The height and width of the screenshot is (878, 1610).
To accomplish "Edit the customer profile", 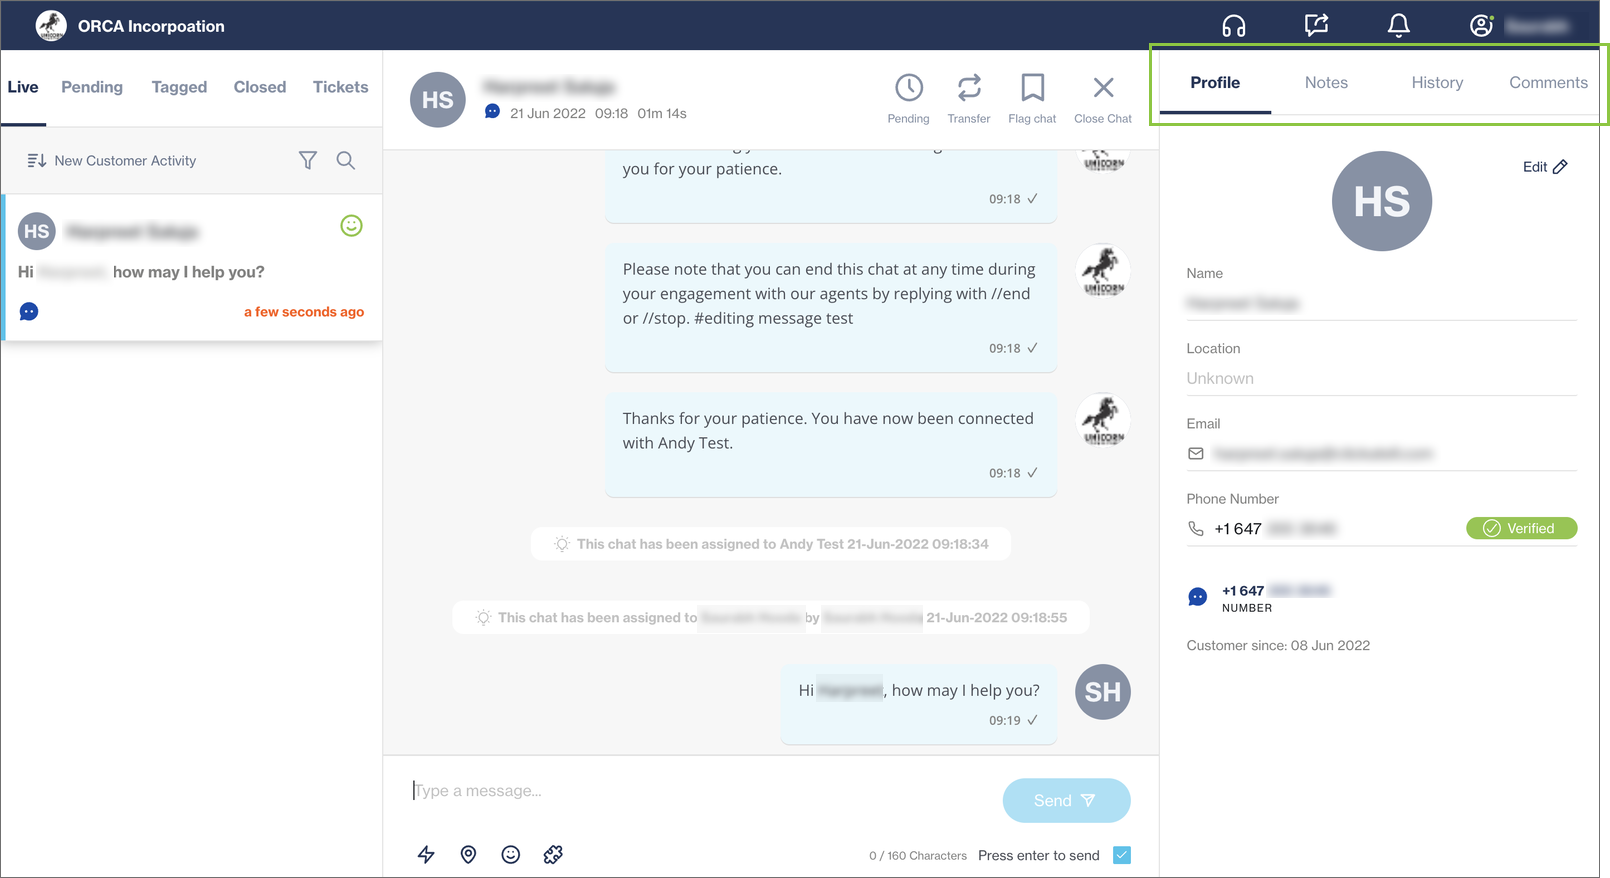I will [x=1545, y=167].
